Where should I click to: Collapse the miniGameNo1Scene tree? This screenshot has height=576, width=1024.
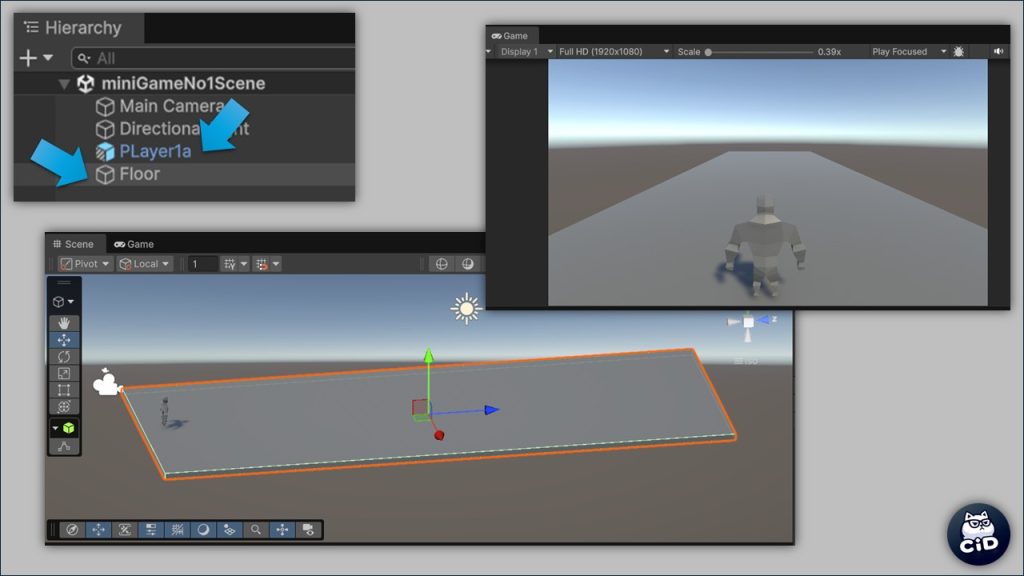(x=65, y=84)
